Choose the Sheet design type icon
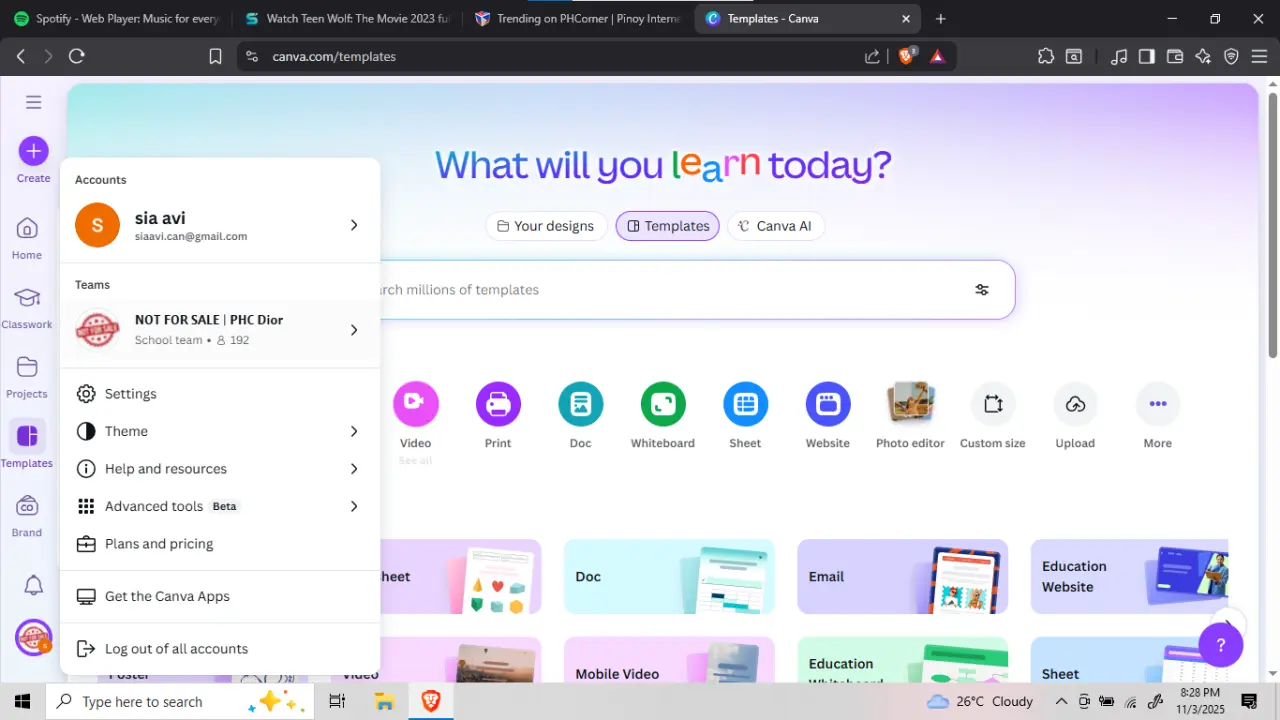This screenshot has width=1280, height=720. coord(745,404)
